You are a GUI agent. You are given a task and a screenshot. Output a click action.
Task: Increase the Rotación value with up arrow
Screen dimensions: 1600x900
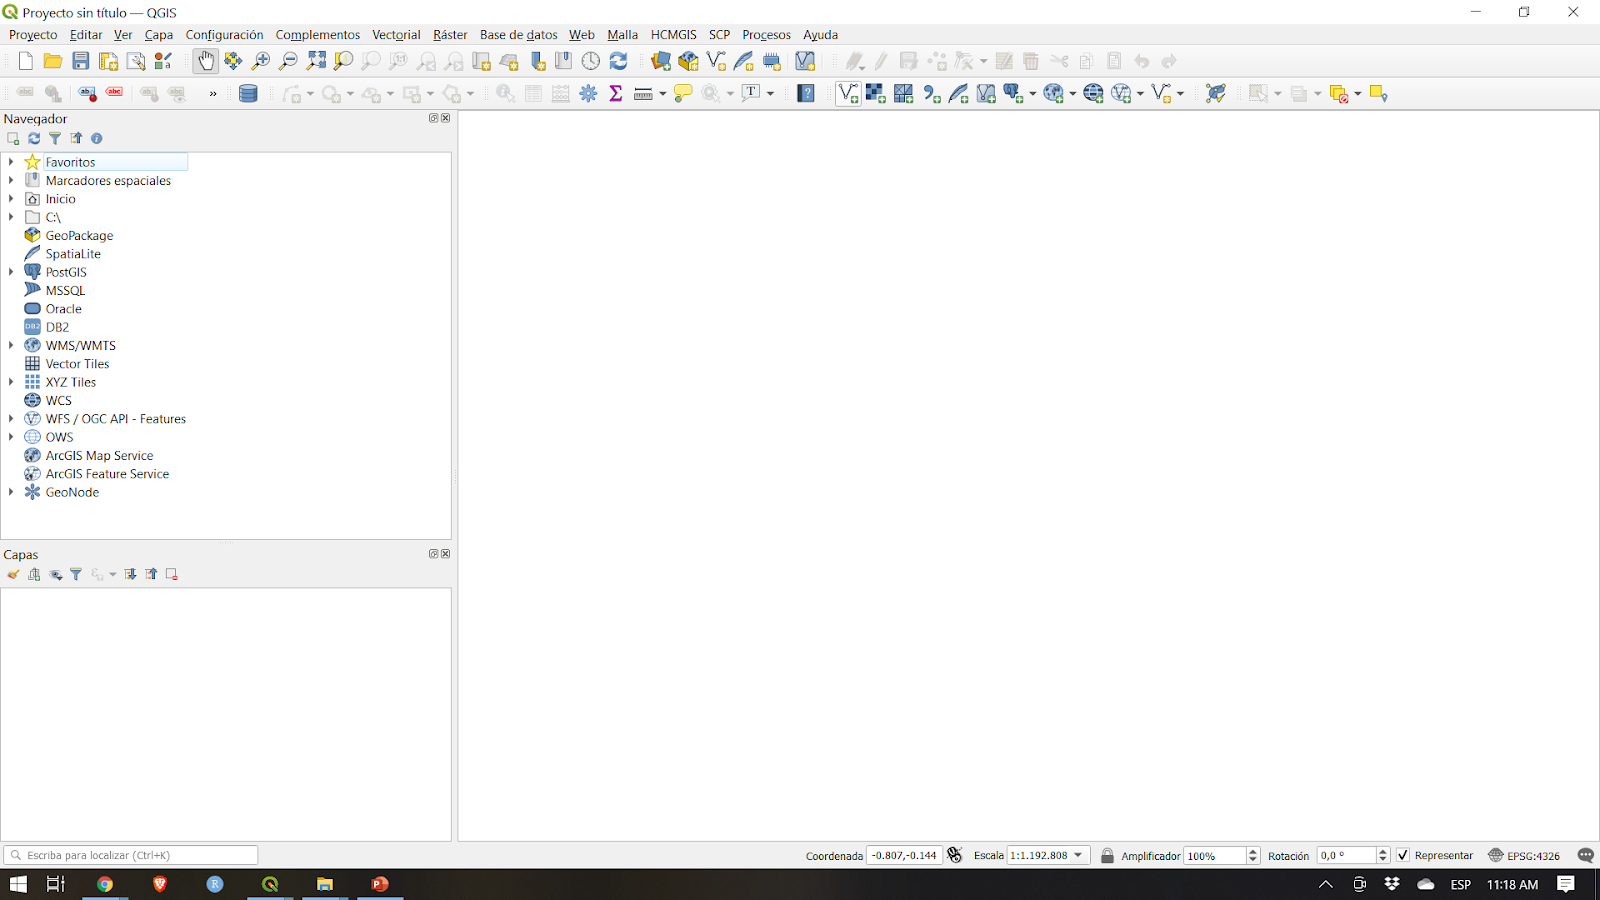click(1383, 851)
